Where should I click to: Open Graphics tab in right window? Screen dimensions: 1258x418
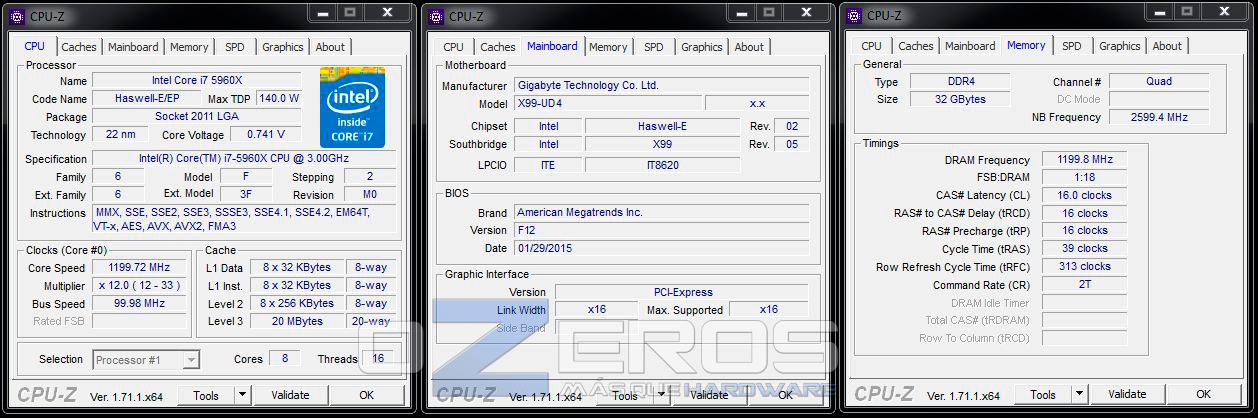[1120, 46]
